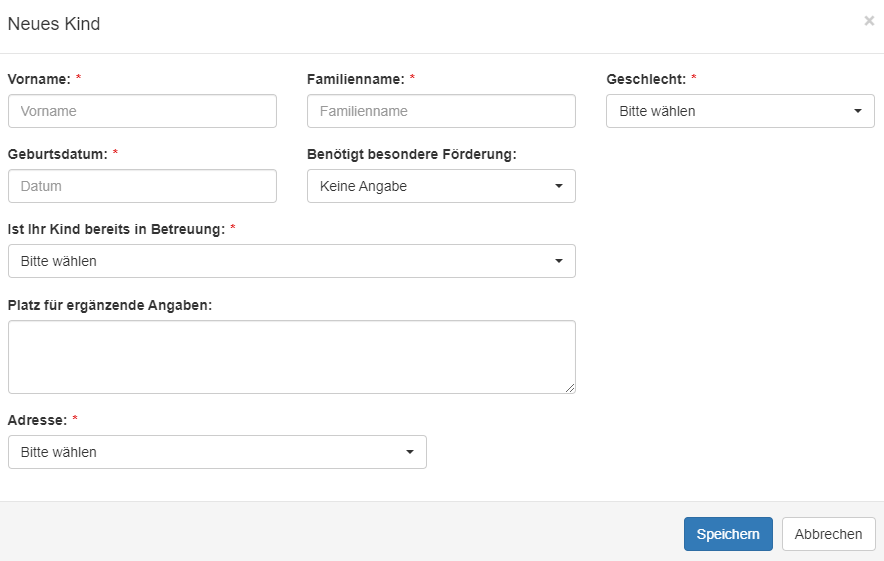Click the Benötigt besondere Förderung: label

(412, 154)
